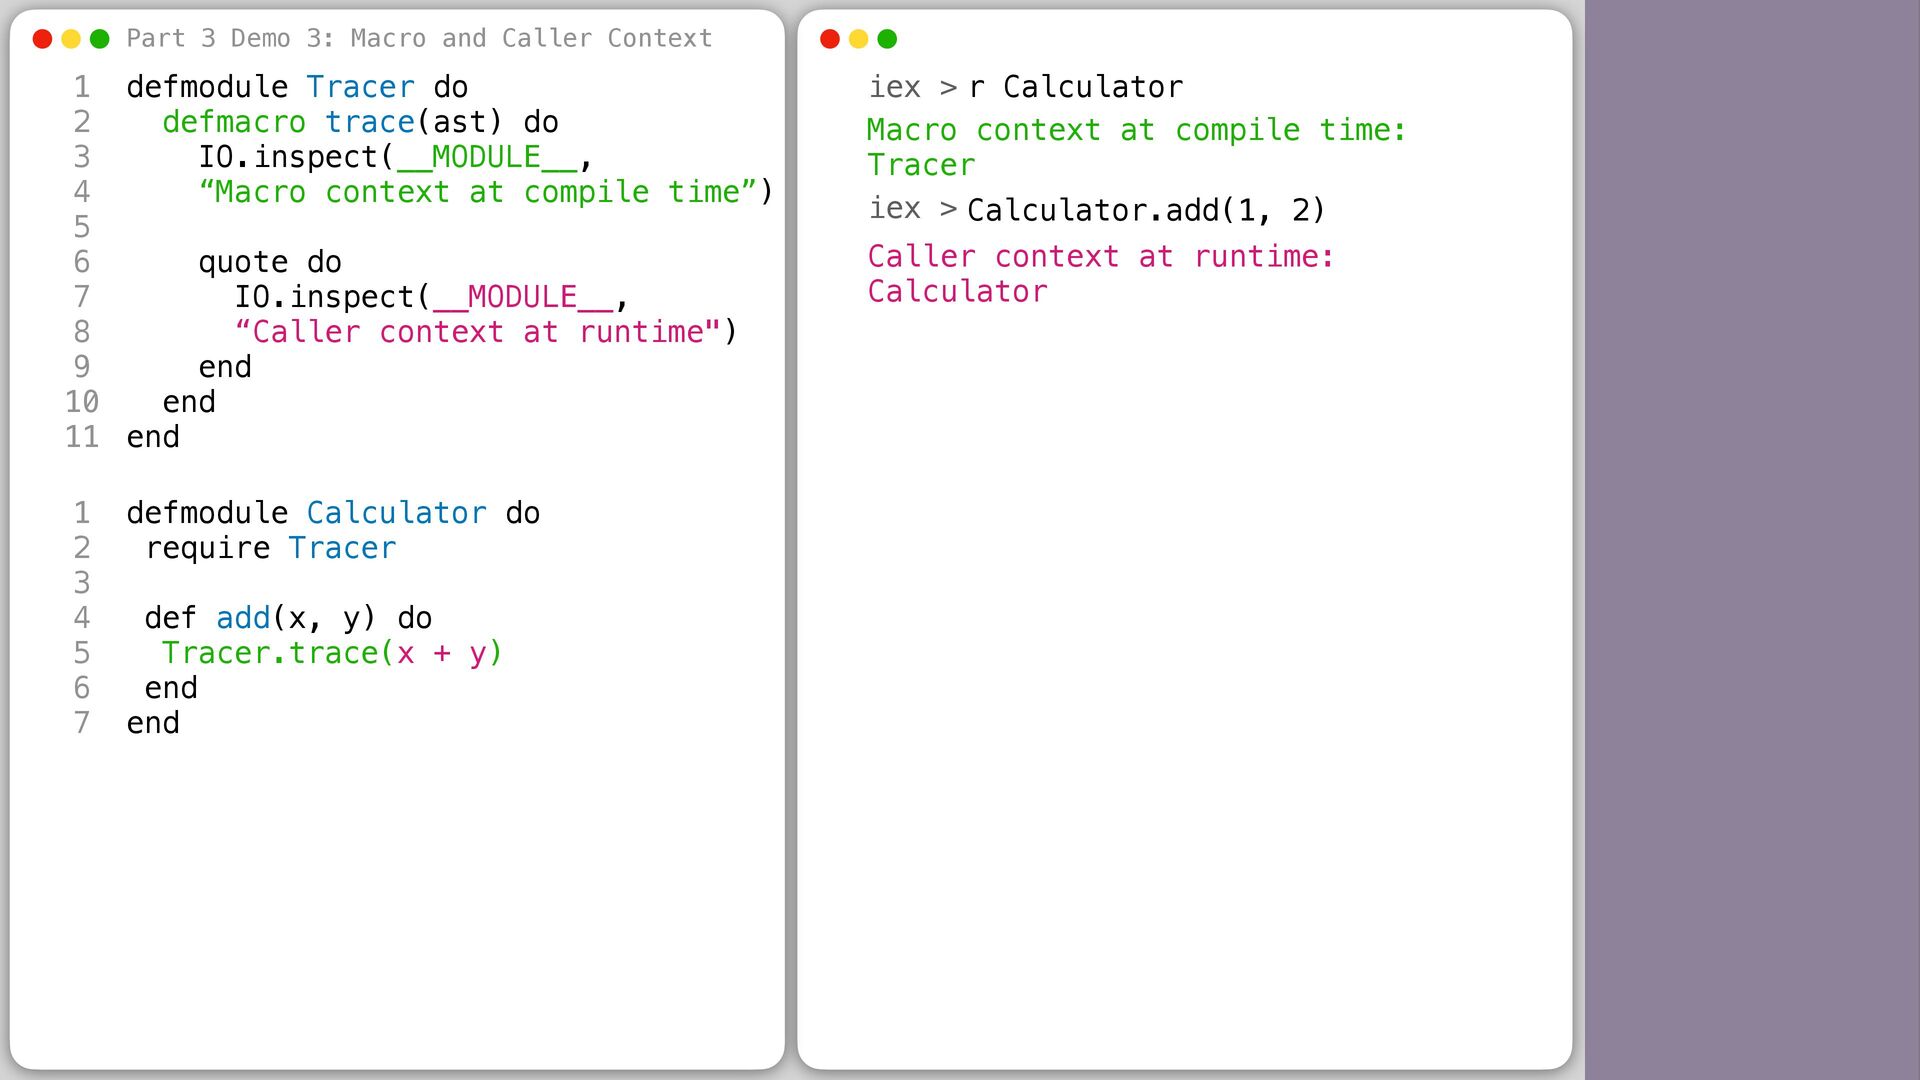Click the green zoom dot of left window
Viewport: 1920px width, 1080px height.
point(99,39)
